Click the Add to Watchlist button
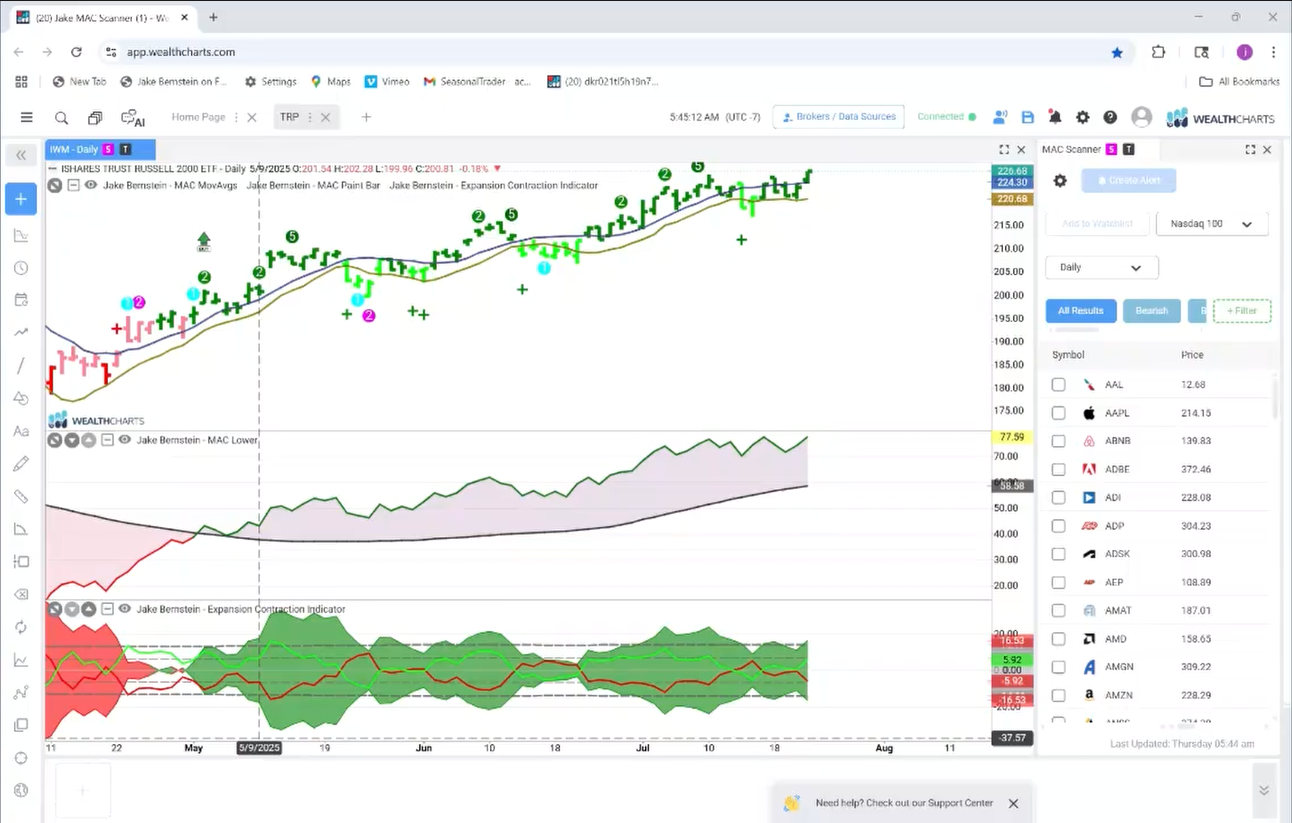Viewport: 1292px width, 823px height. pos(1097,224)
